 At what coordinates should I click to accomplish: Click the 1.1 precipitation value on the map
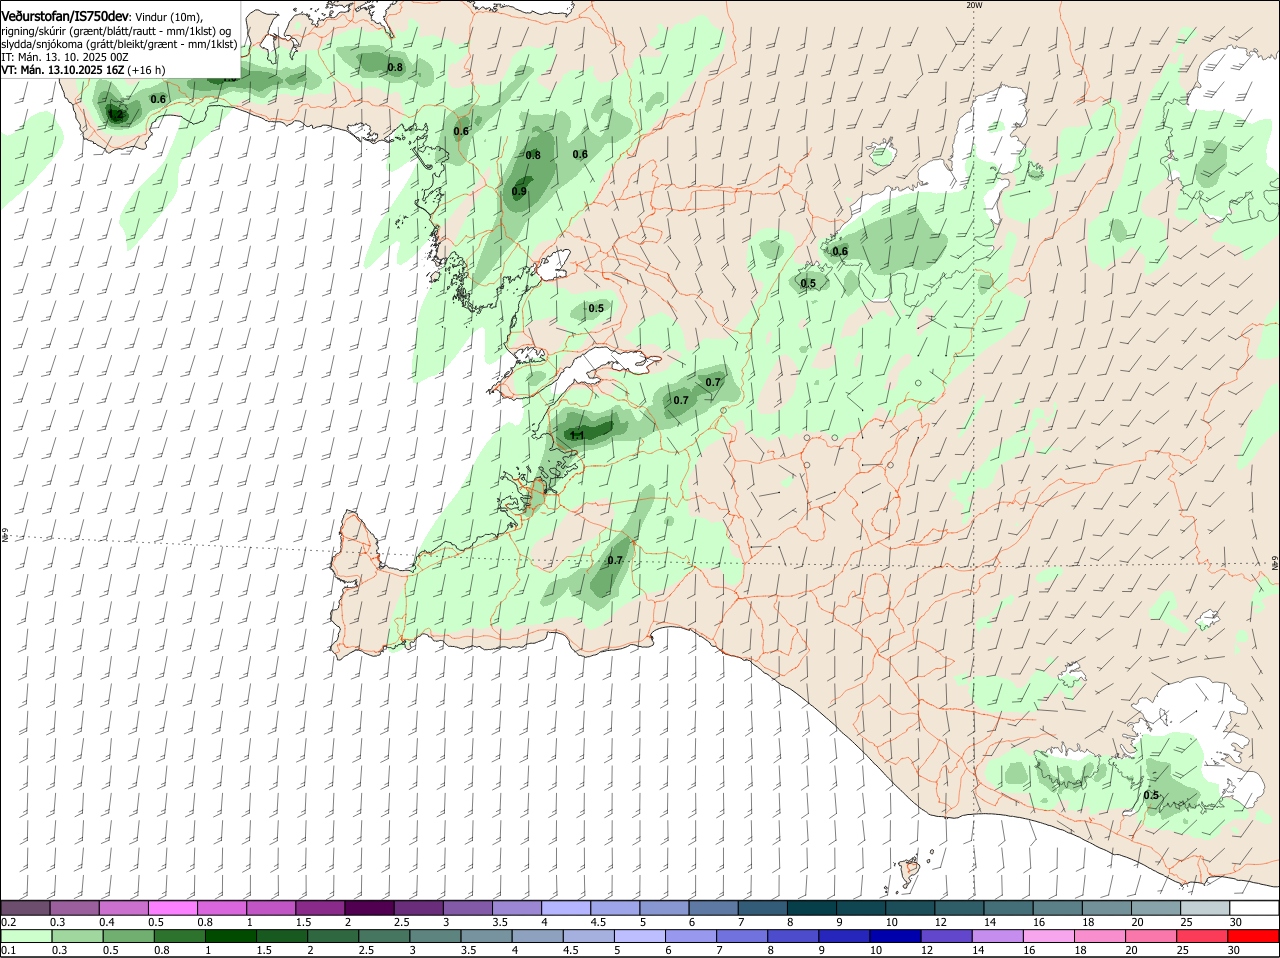(x=577, y=435)
